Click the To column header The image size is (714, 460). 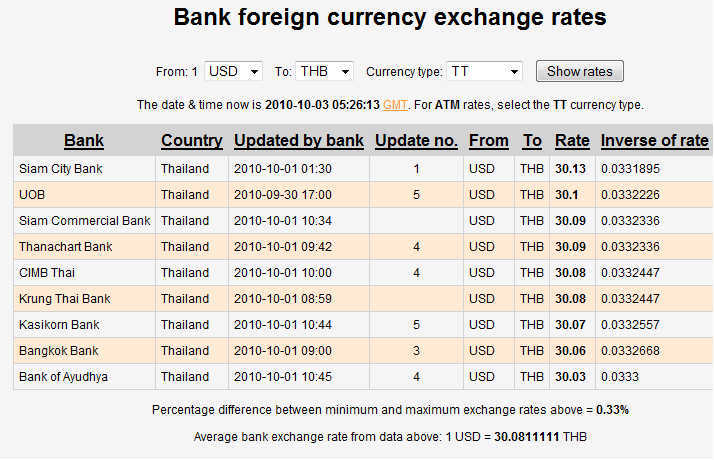(x=532, y=140)
